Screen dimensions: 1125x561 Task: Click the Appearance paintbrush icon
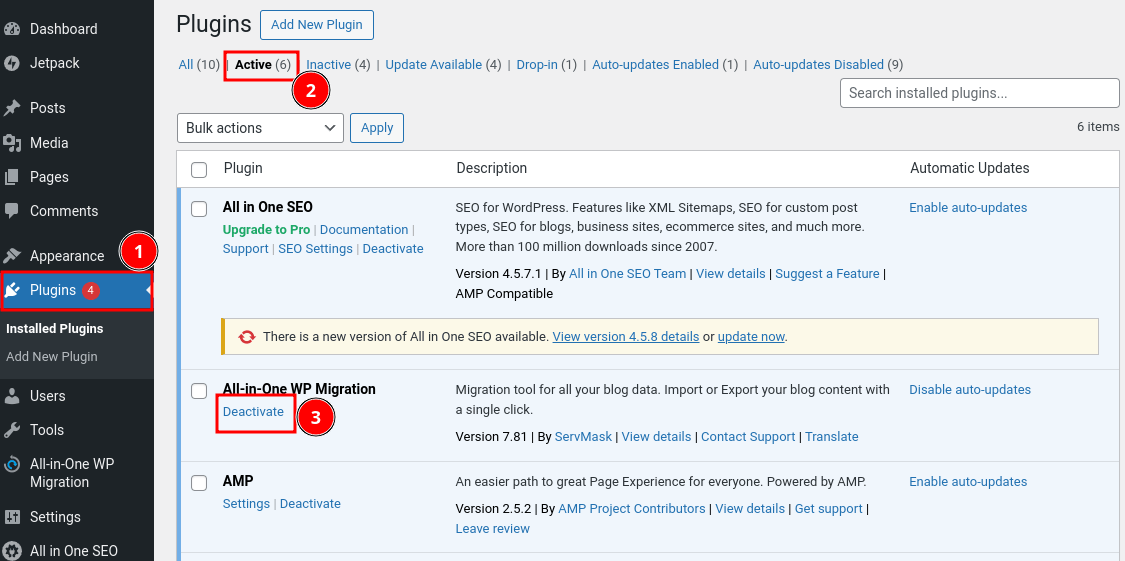pyautogui.click(x=13, y=256)
